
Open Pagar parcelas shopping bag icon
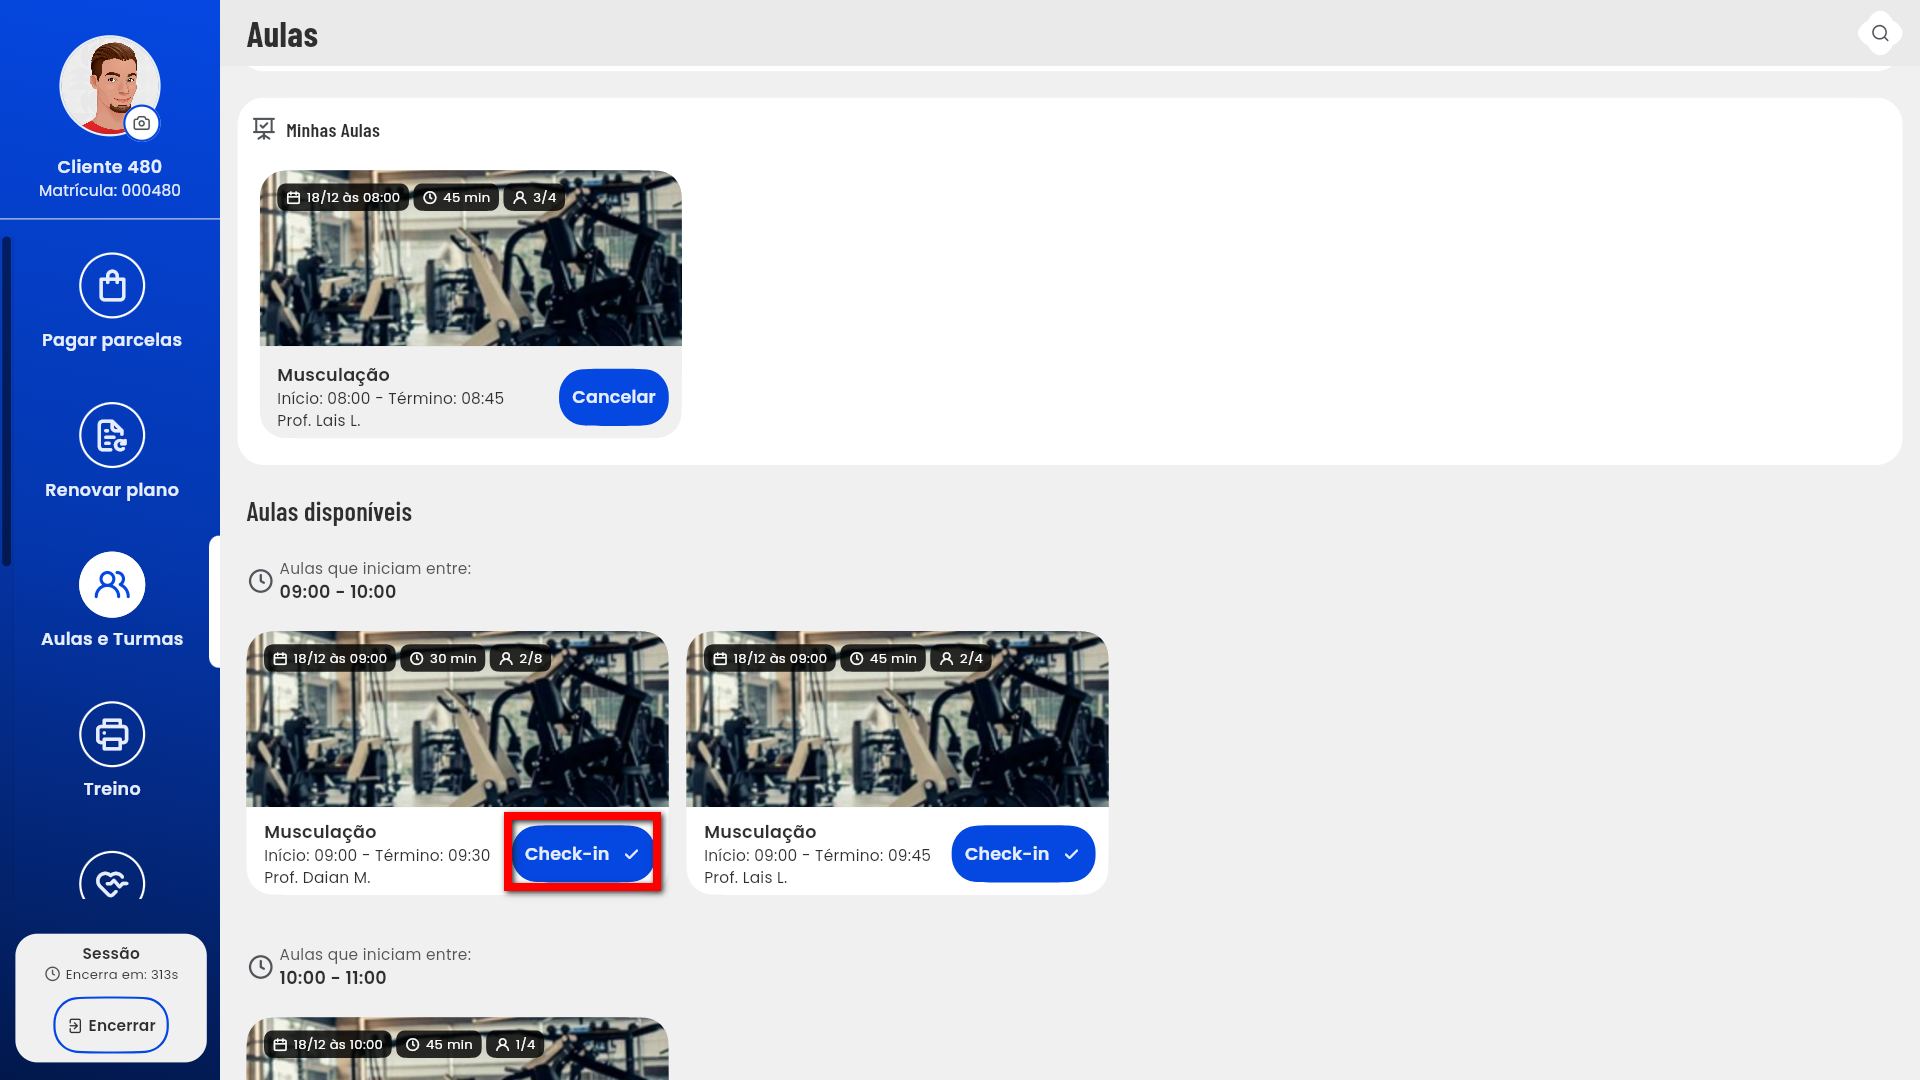(112, 286)
